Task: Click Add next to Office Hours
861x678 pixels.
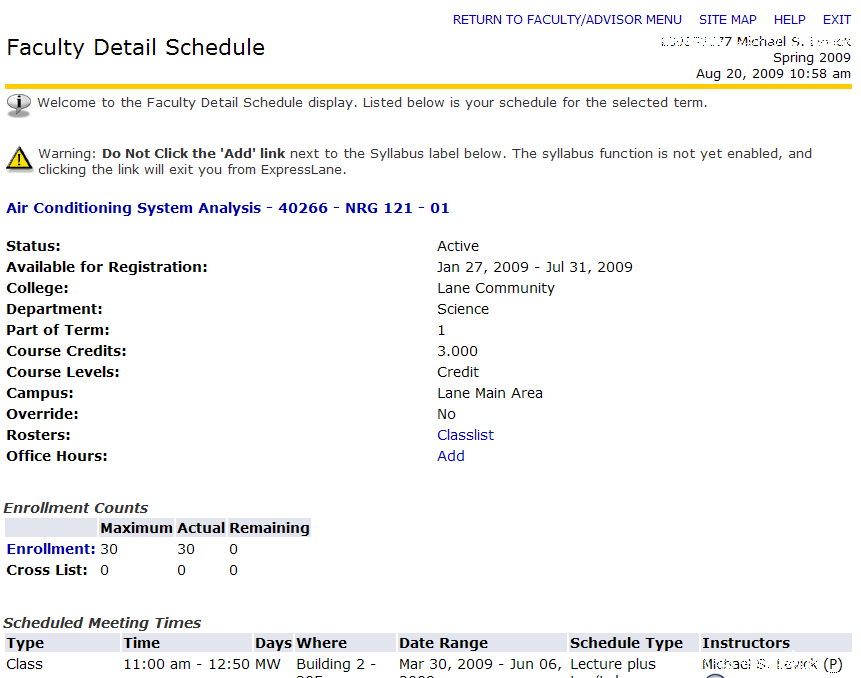Action: [450, 455]
